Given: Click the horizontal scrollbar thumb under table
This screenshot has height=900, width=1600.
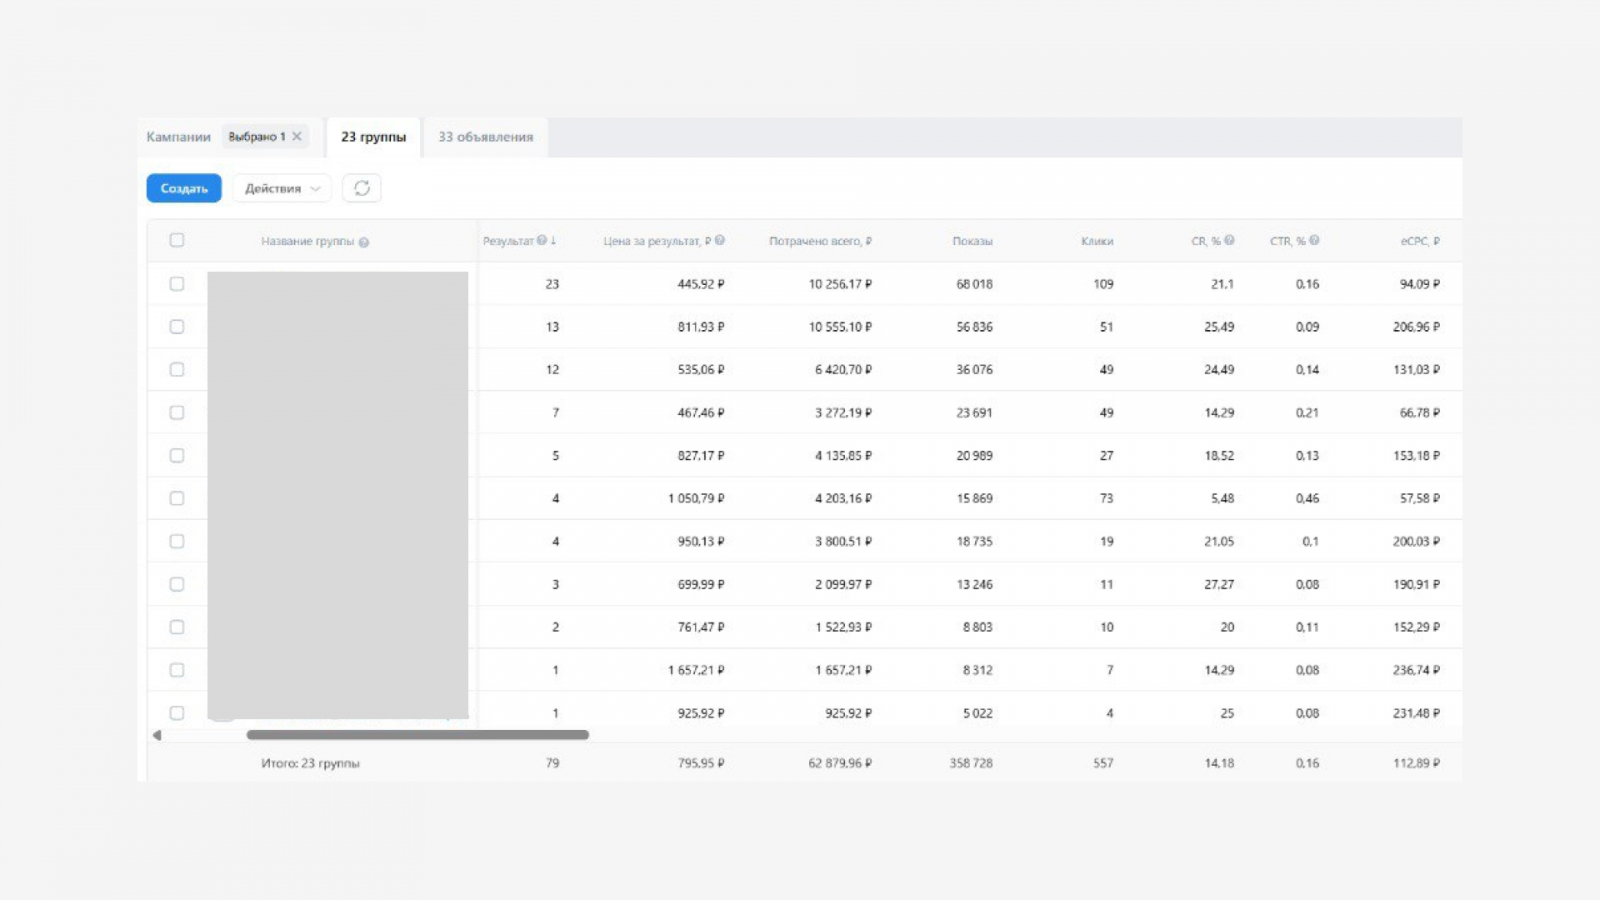Looking at the screenshot, I should [x=417, y=735].
